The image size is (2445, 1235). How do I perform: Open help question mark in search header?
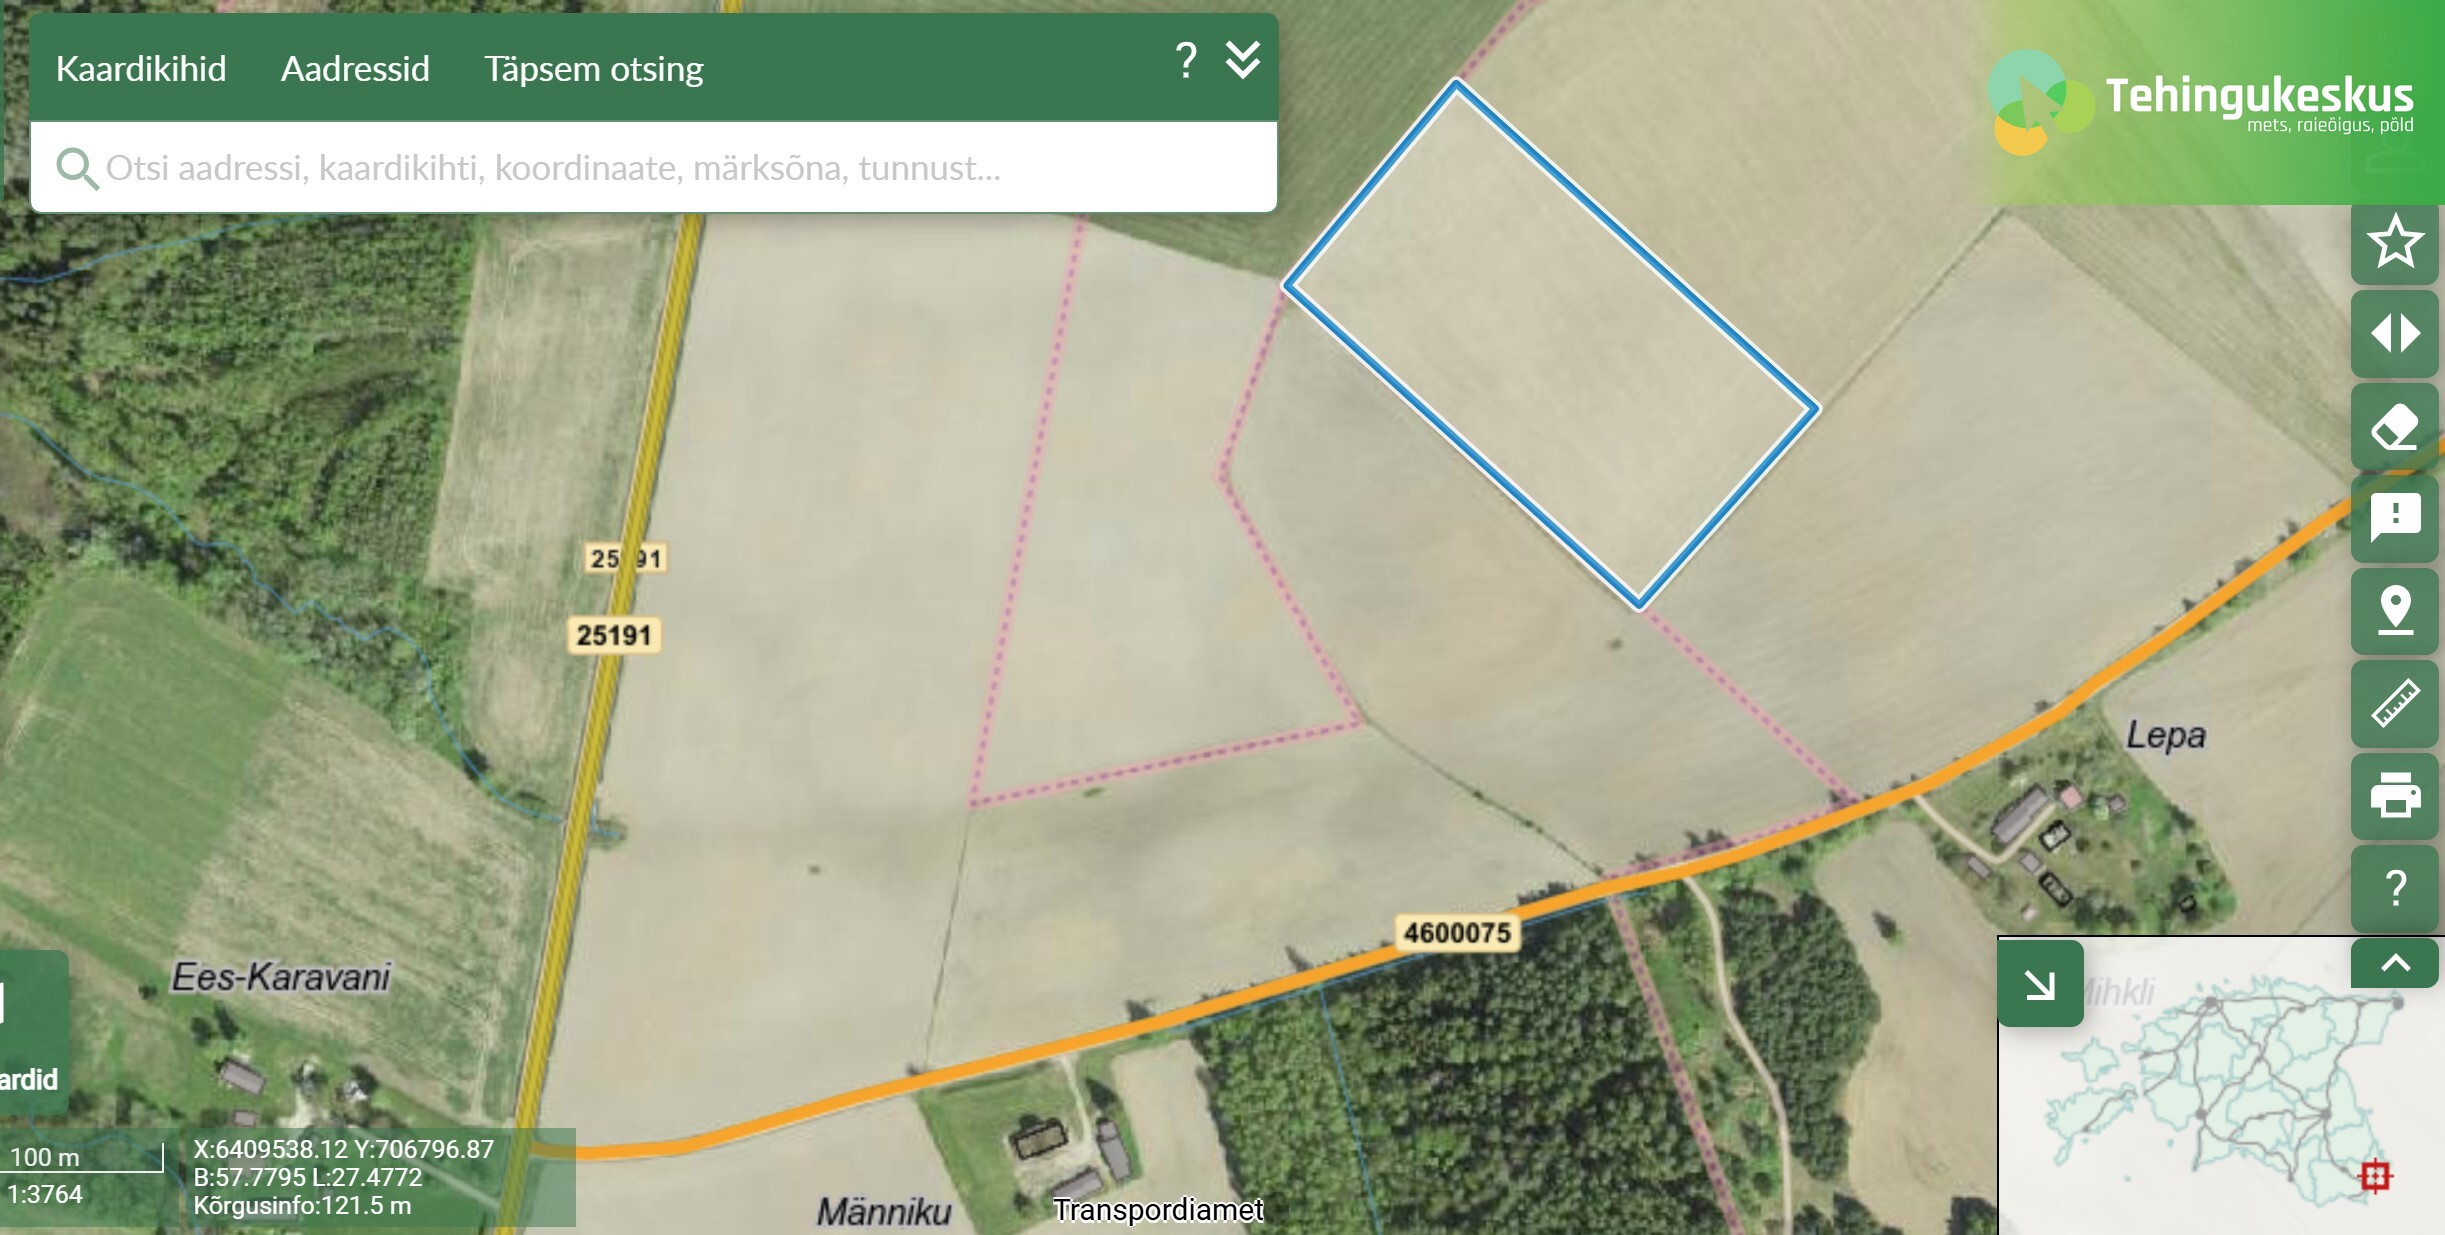click(1186, 61)
